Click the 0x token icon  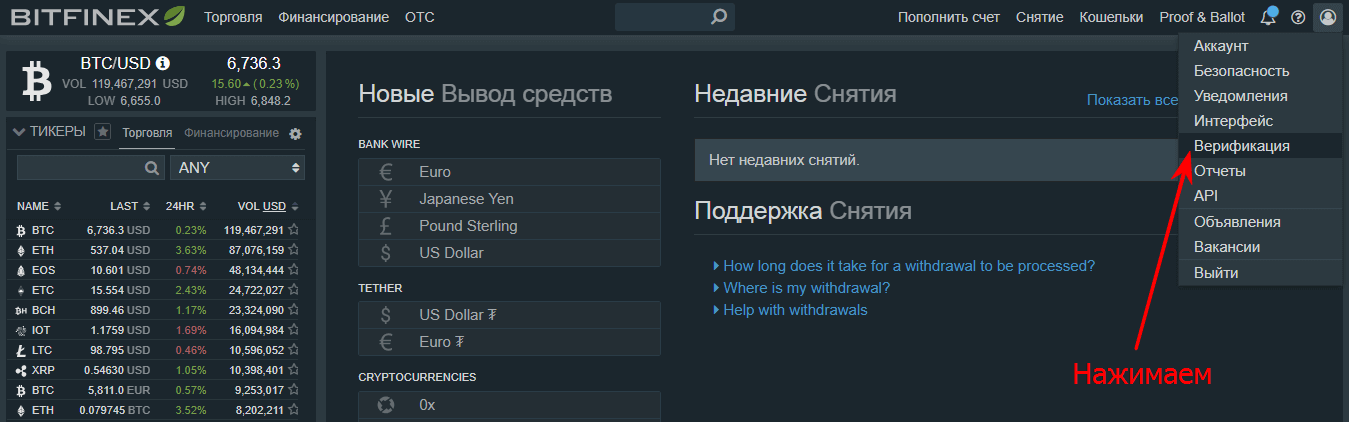[386, 405]
